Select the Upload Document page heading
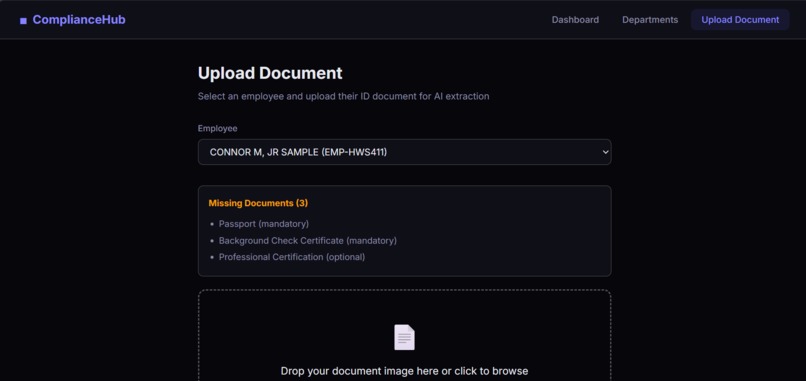This screenshot has width=806, height=381. coord(270,73)
